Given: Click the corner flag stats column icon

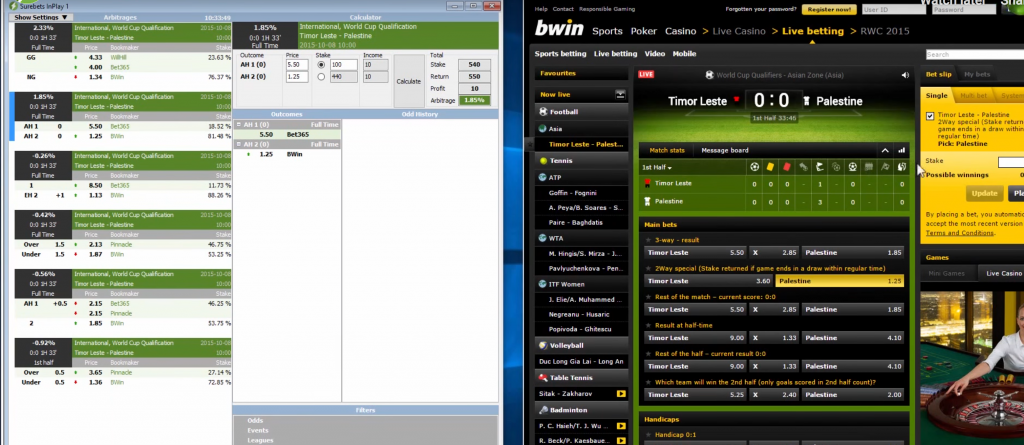Looking at the screenshot, I should (820, 167).
